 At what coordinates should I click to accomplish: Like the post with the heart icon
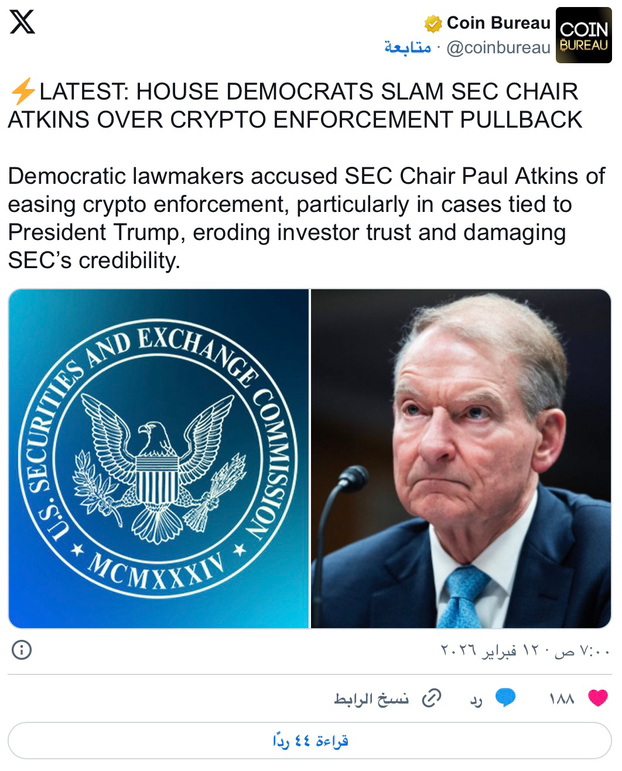(598, 698)
